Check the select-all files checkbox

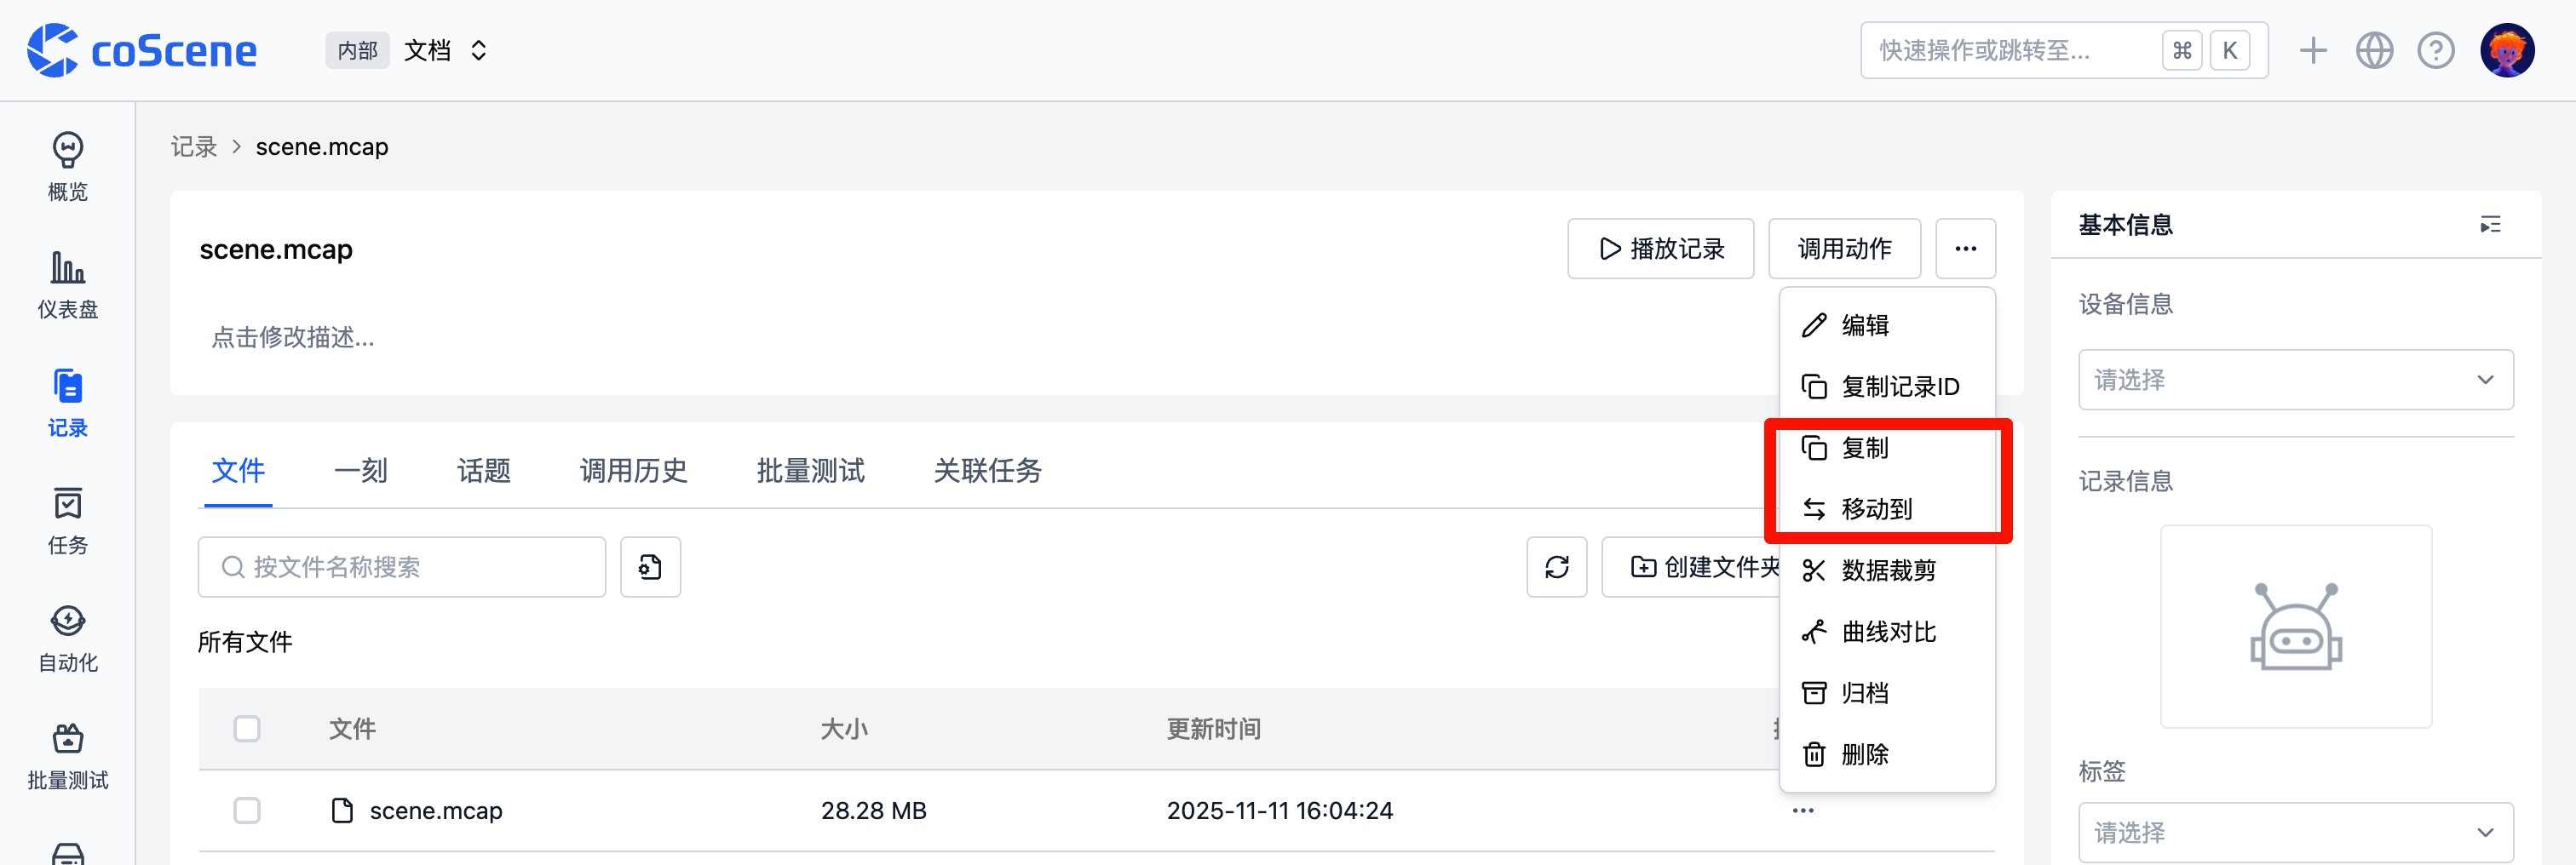247,729
